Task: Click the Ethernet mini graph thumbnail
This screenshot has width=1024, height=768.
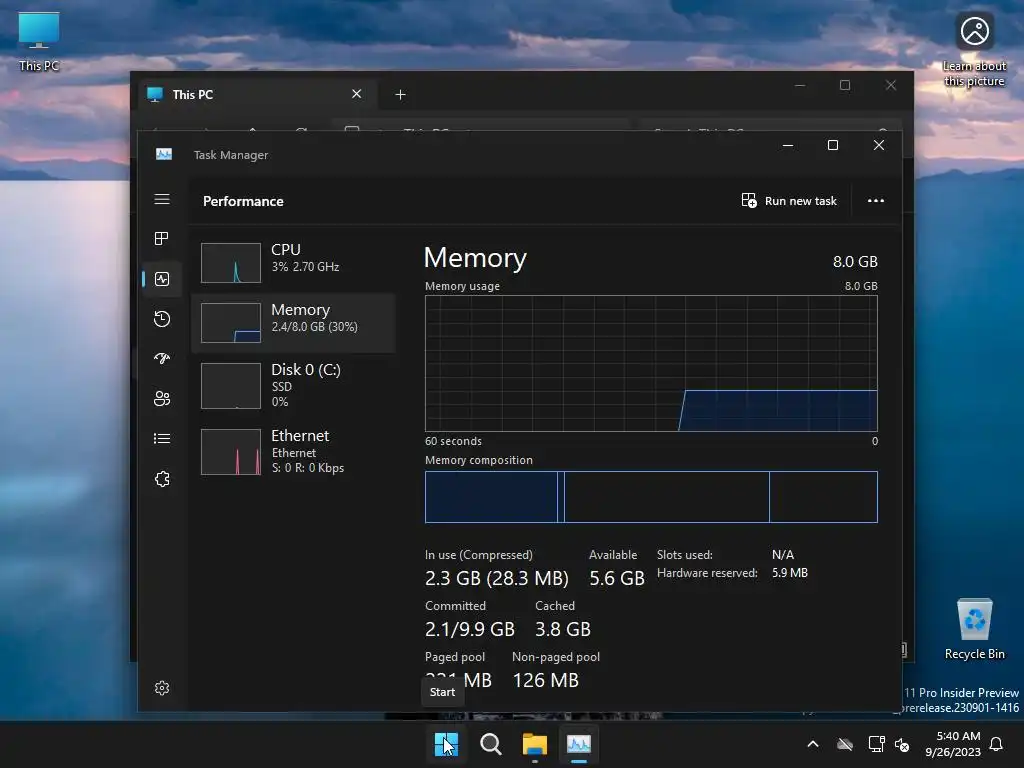Action: coord(231,452)
